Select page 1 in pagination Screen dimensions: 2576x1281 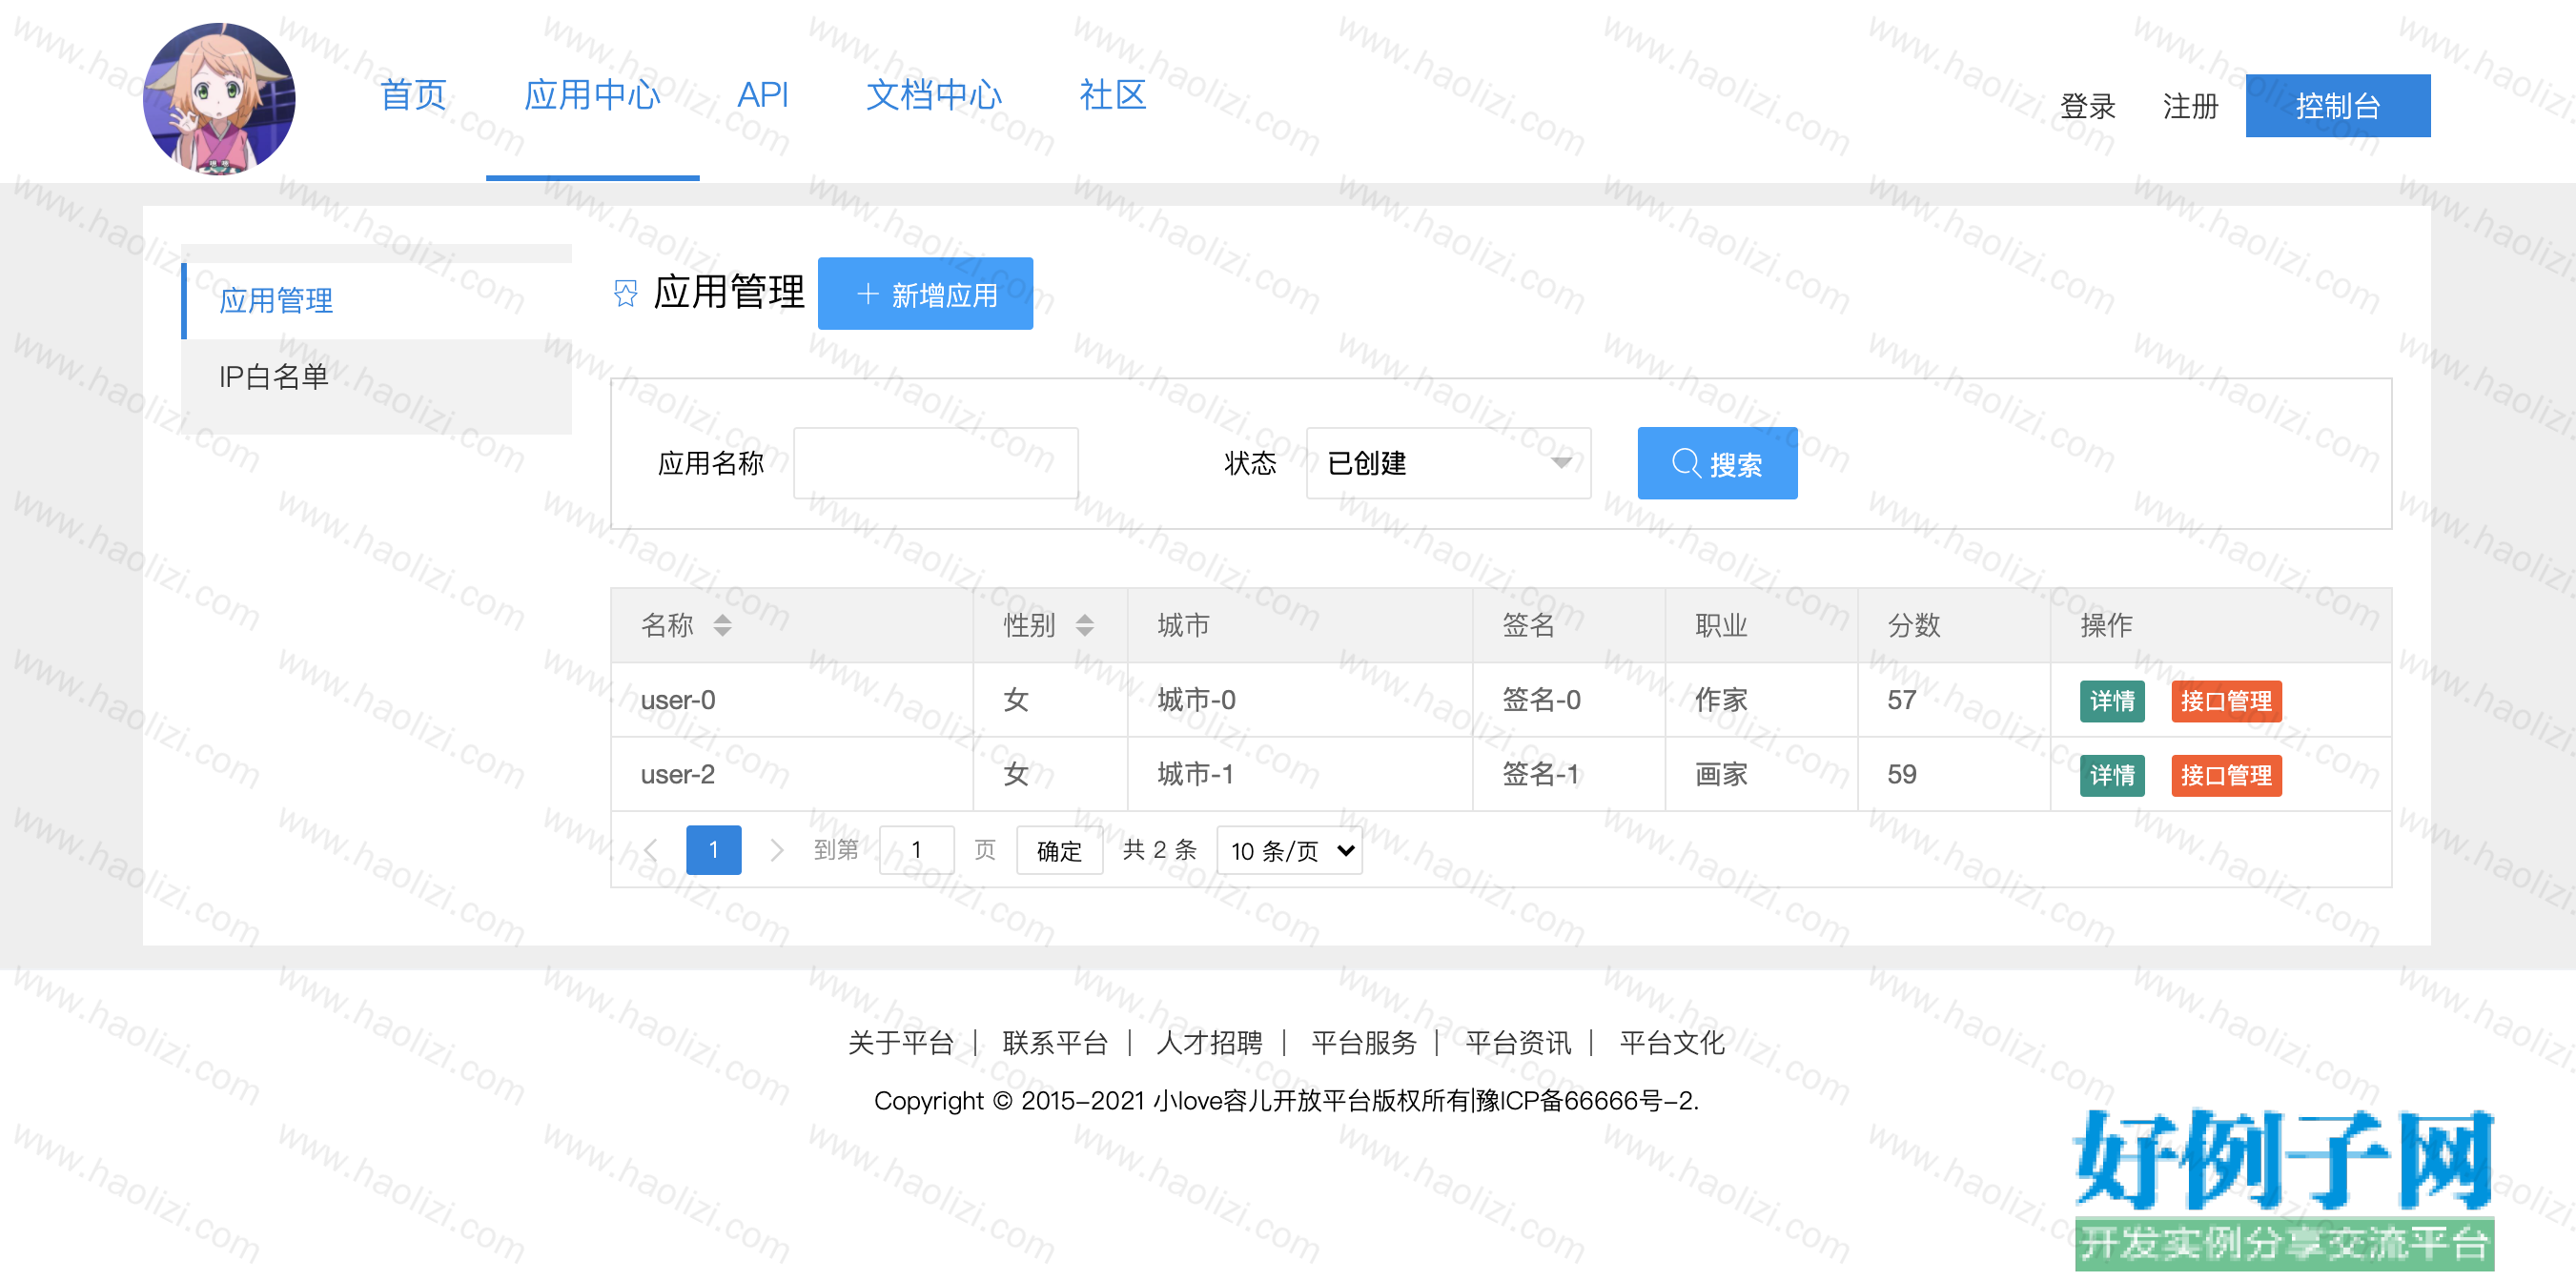[x=713, y=850]
